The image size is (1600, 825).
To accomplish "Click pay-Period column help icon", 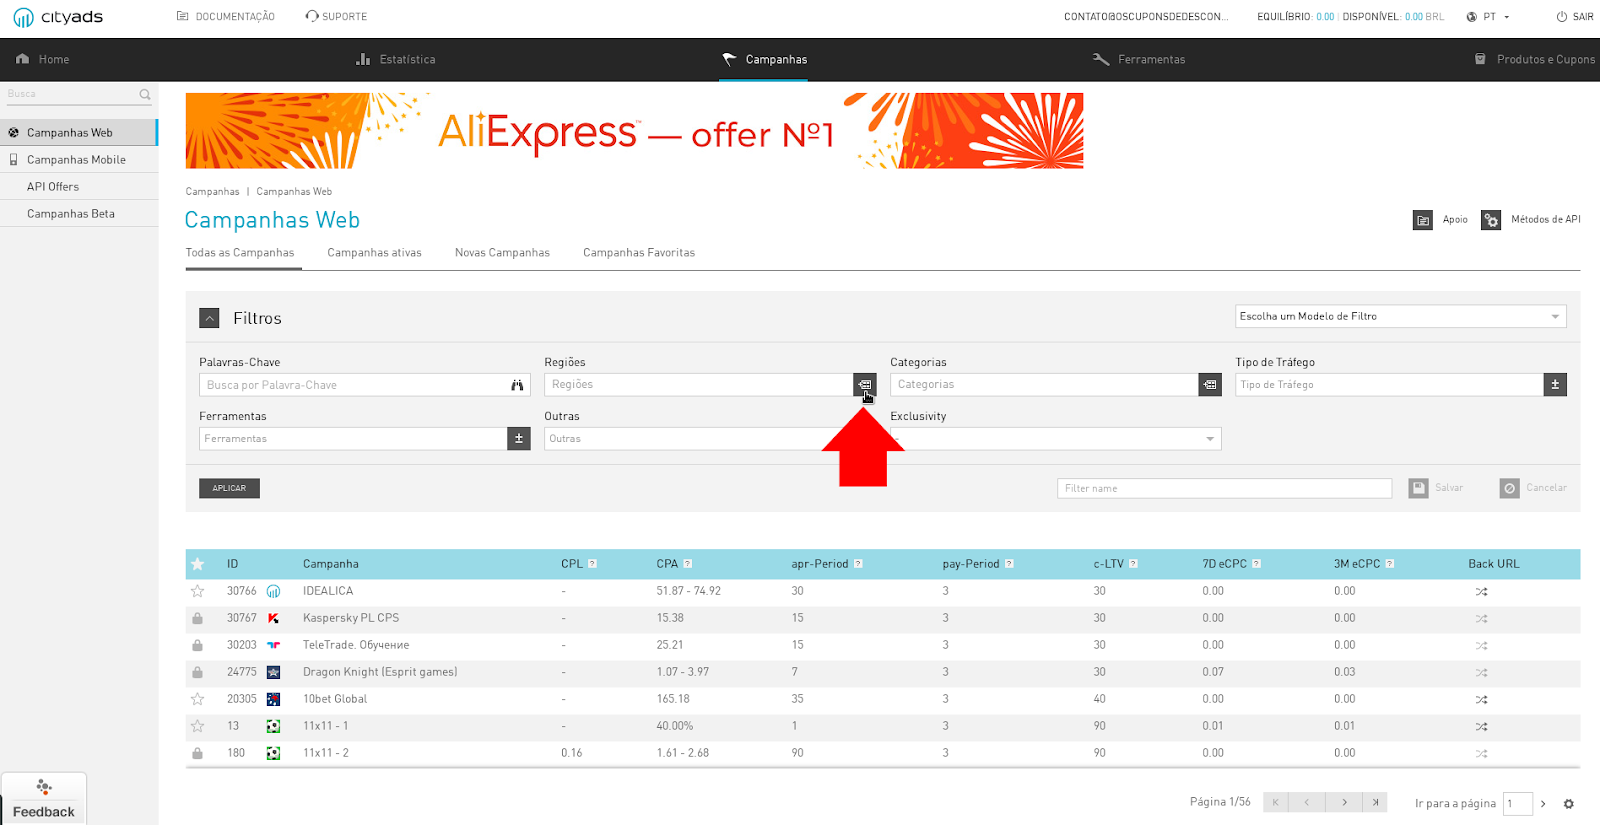I will pos(1009,564).
